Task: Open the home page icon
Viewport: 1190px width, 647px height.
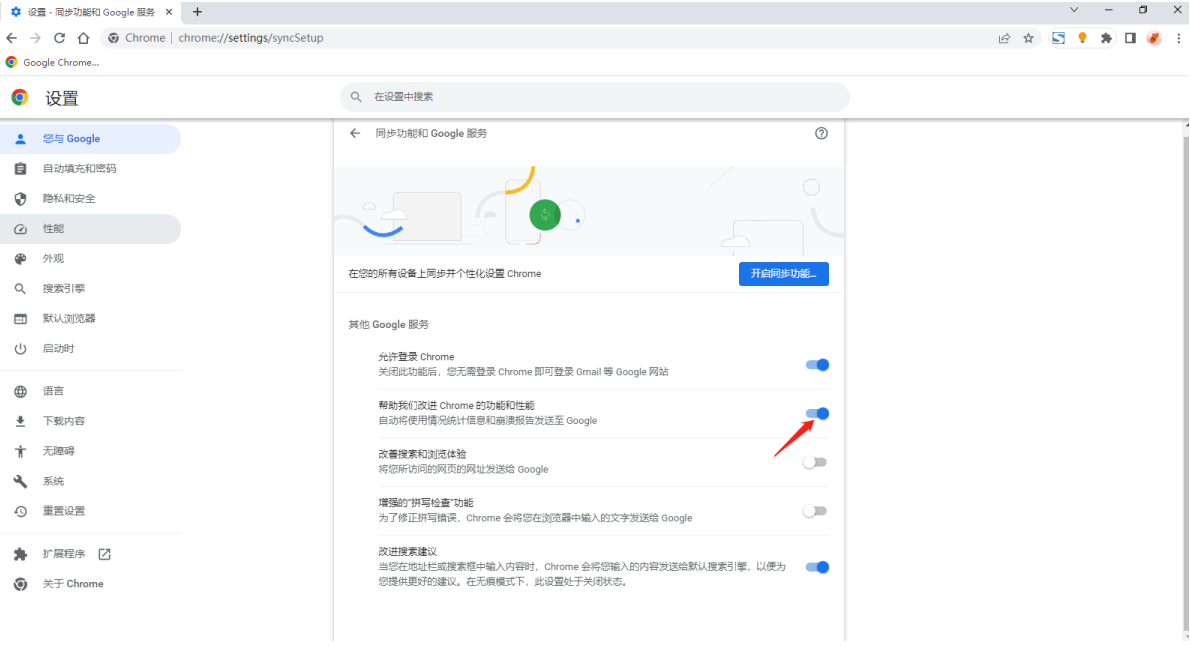Action: click(x=83, y=38)
